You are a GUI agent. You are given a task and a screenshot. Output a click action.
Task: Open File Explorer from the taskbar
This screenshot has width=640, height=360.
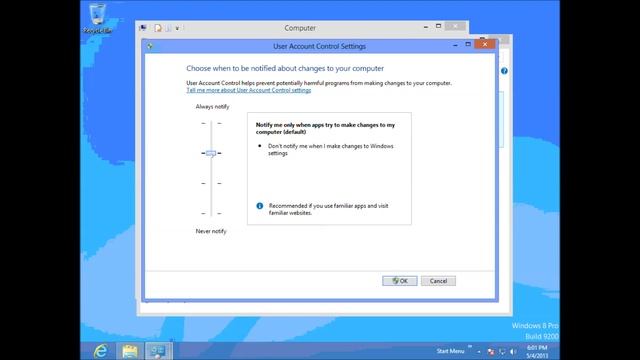pos(130,351)
